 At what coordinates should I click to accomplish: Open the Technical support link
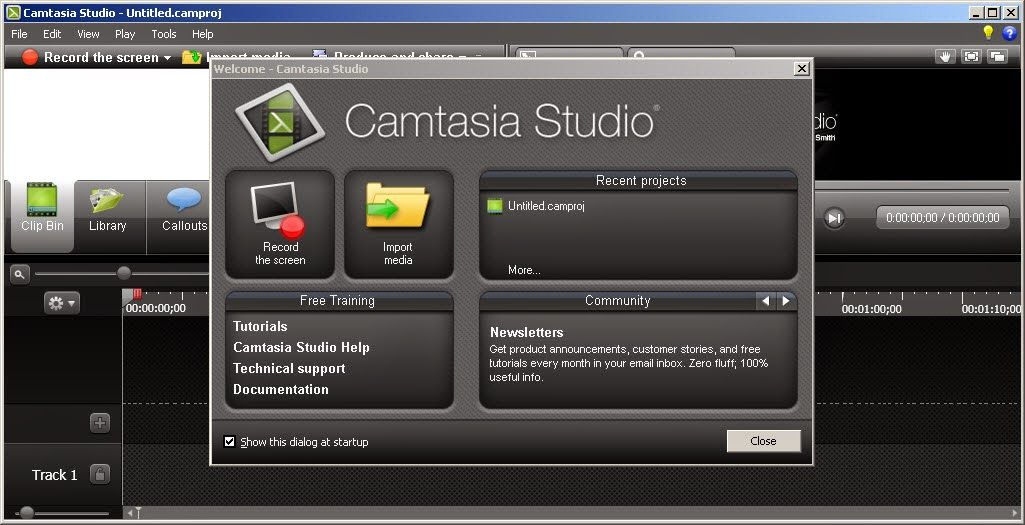click(289, 368)
